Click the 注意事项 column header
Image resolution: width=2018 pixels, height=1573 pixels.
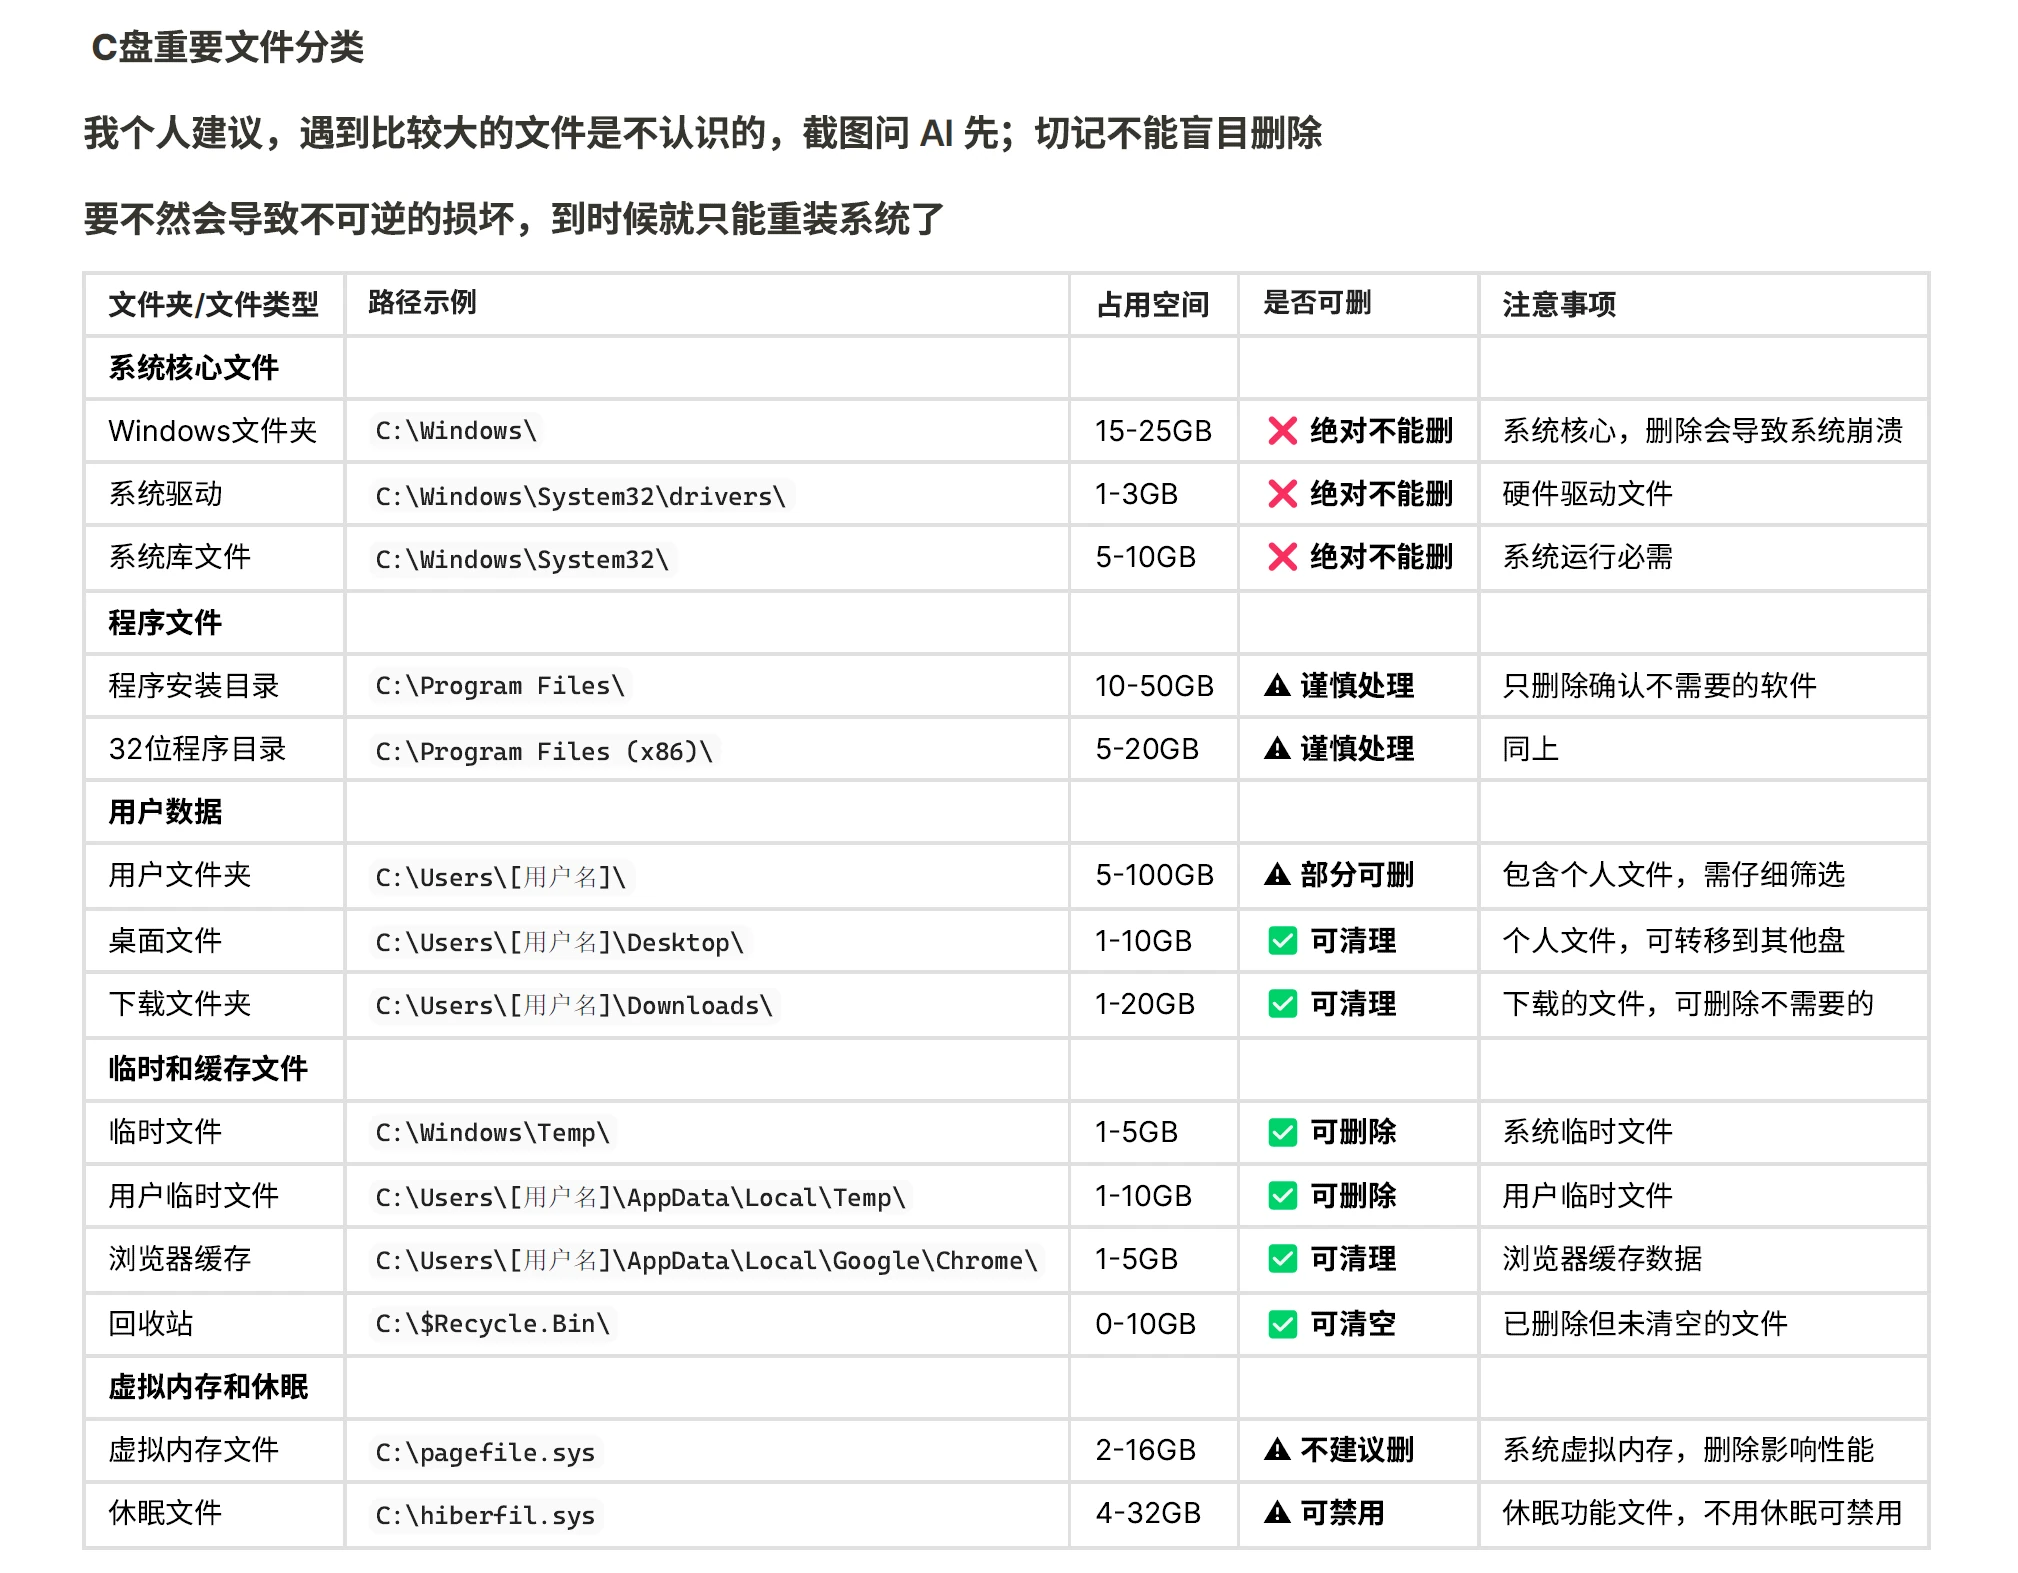click(x=1559, y=304)
